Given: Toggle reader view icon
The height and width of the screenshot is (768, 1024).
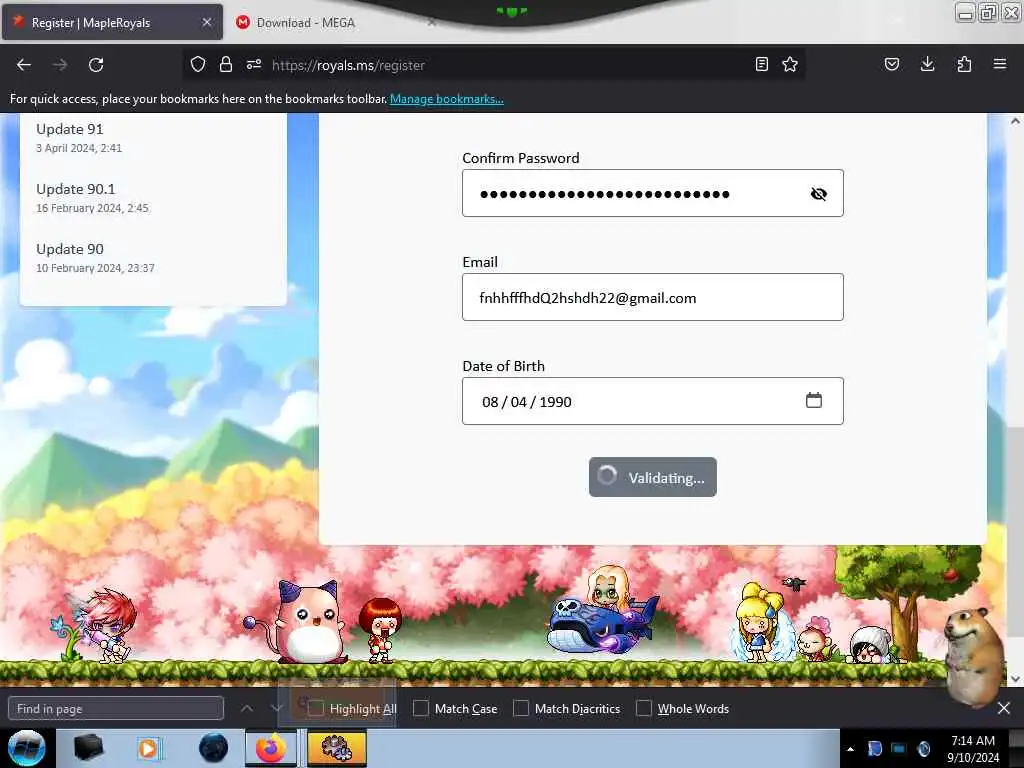Looking at the screenshot, I should coord(761,65).
